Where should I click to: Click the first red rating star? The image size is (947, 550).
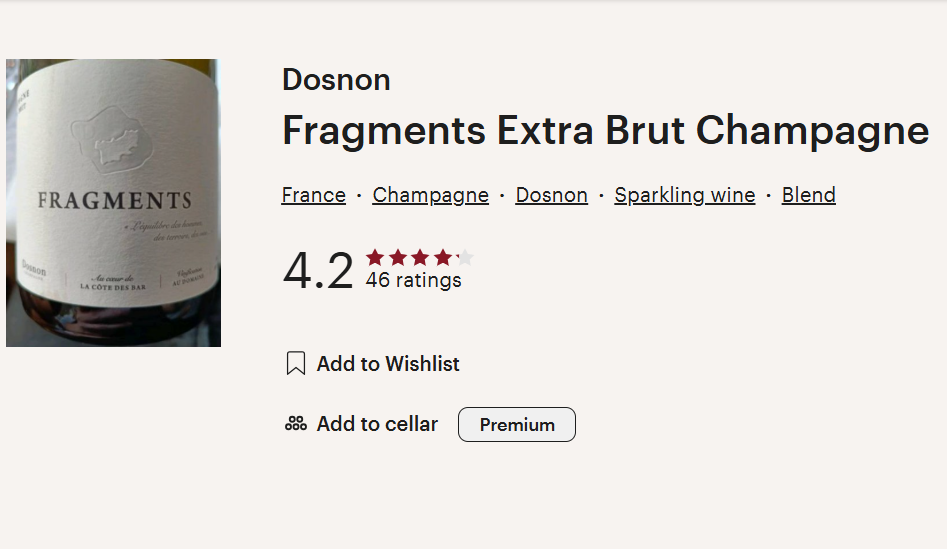[375, 258]
